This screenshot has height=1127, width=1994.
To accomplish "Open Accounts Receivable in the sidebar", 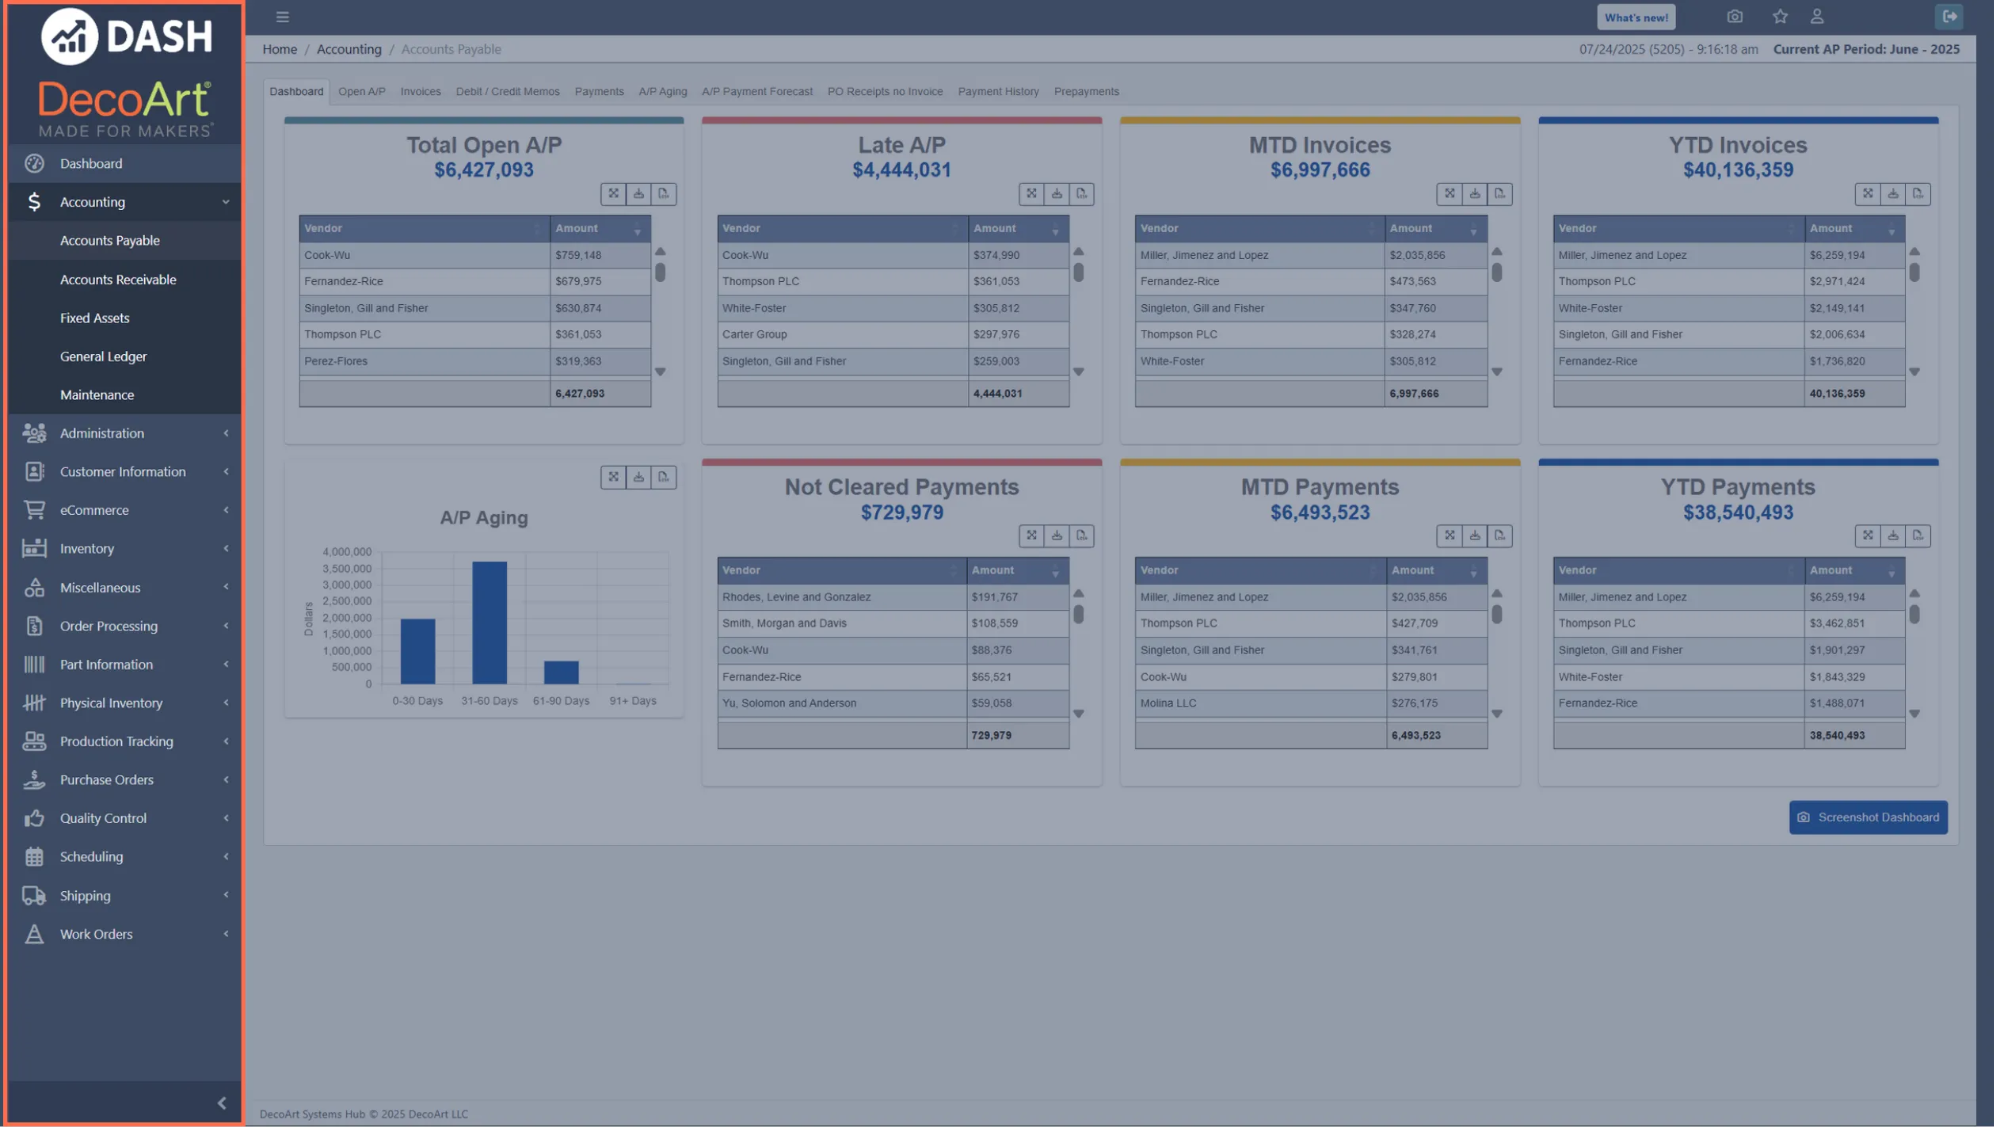I will click(118, 279).
